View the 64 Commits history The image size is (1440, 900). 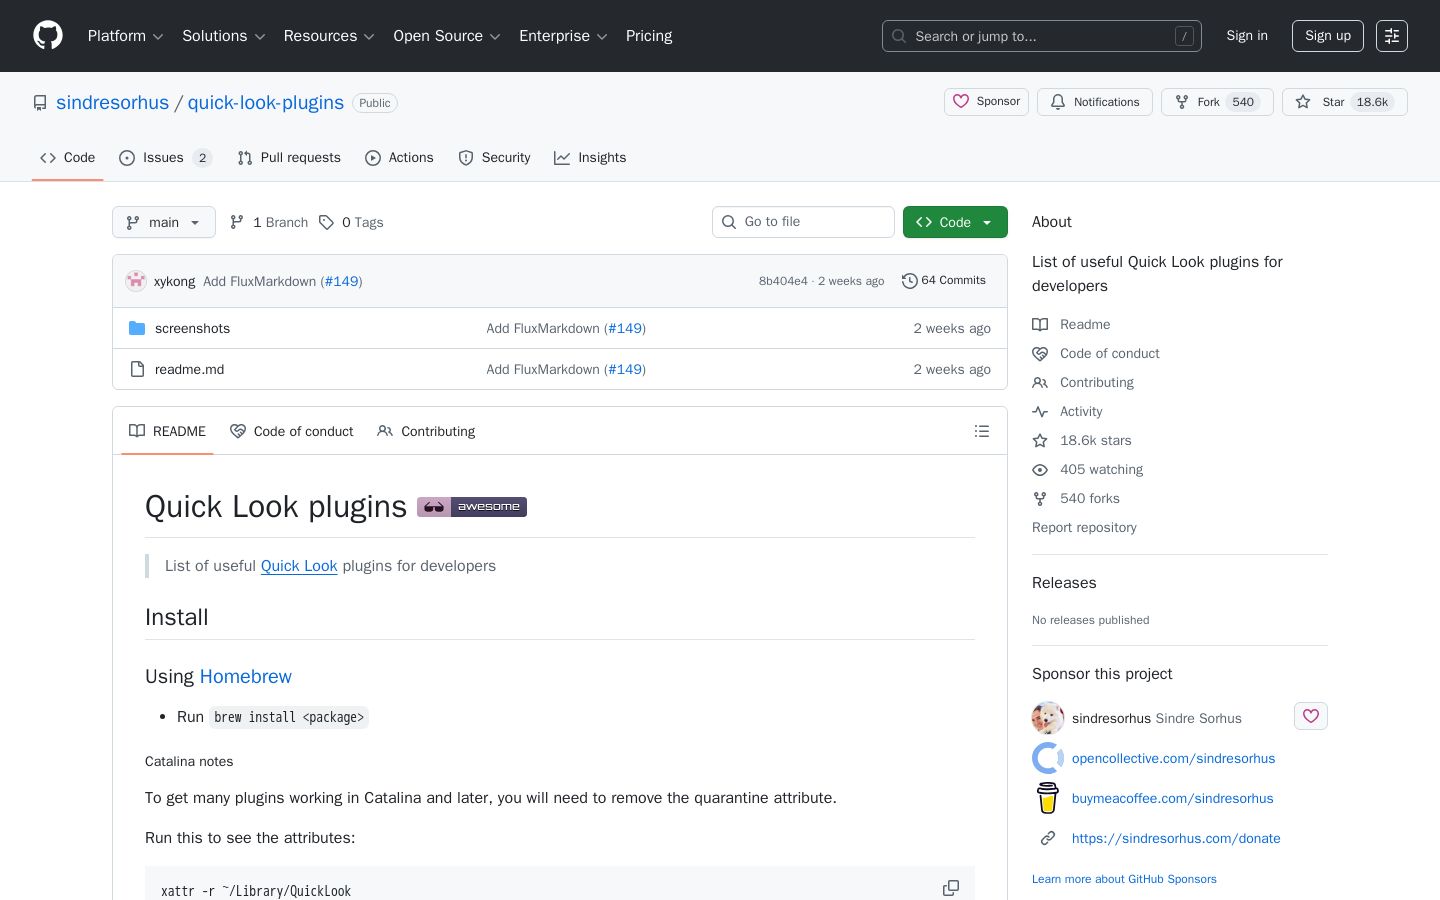(944, 281)
